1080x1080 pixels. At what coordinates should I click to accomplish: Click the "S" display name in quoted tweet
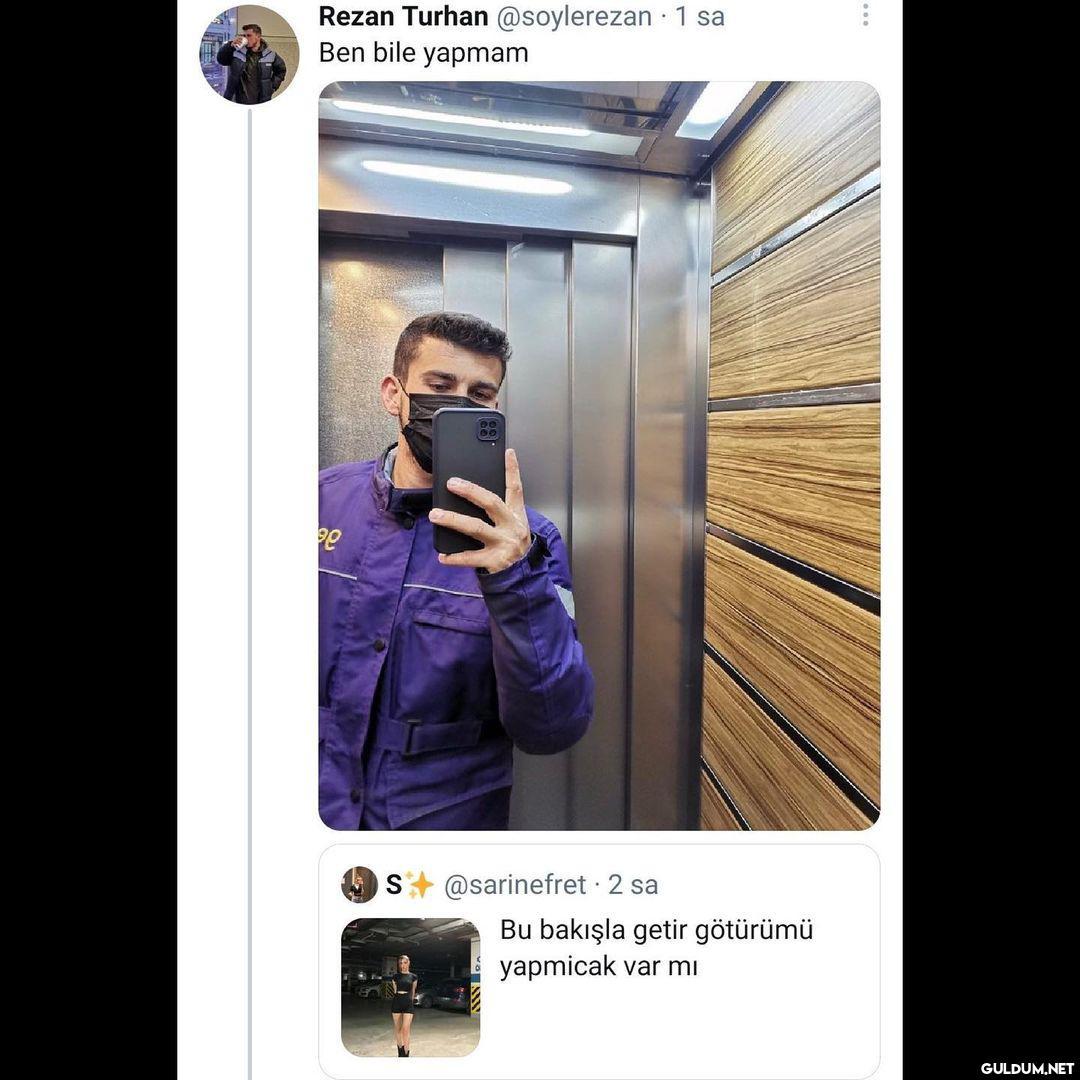click(x=394, y=884)
